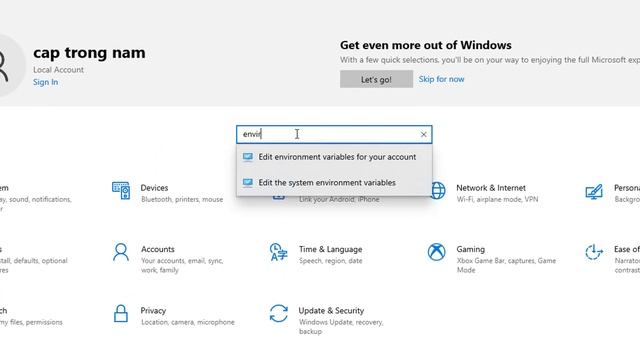Select 'Edit environment variables for your account'
This screenshot has width=640, height=360.
334,157
